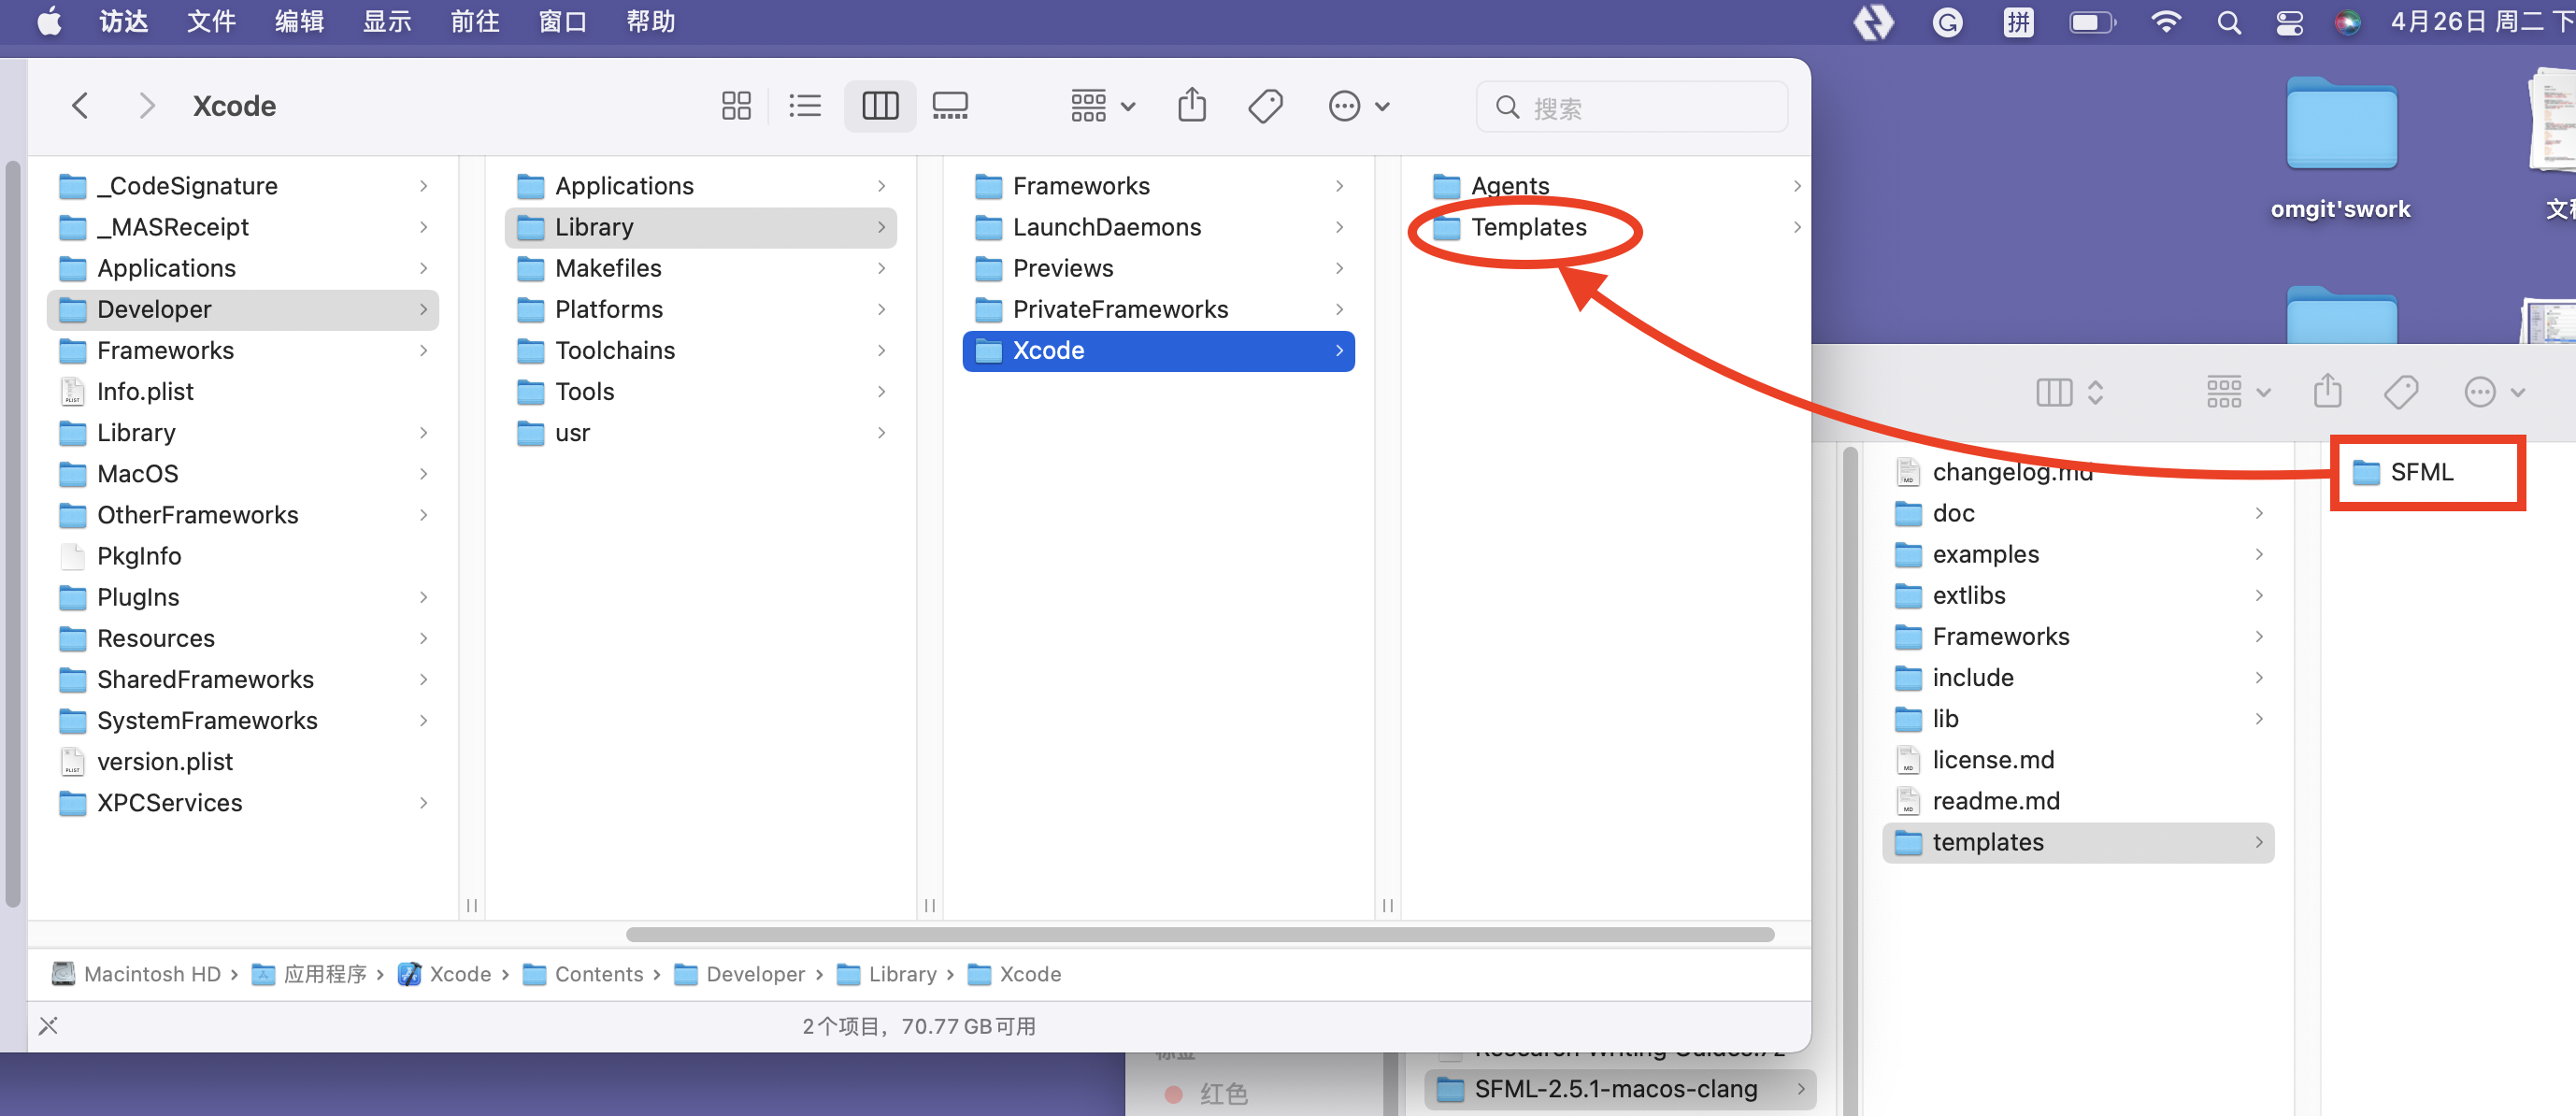Open the 前往 menu
2576x1116 pixels.
click(x=473, y=21)
